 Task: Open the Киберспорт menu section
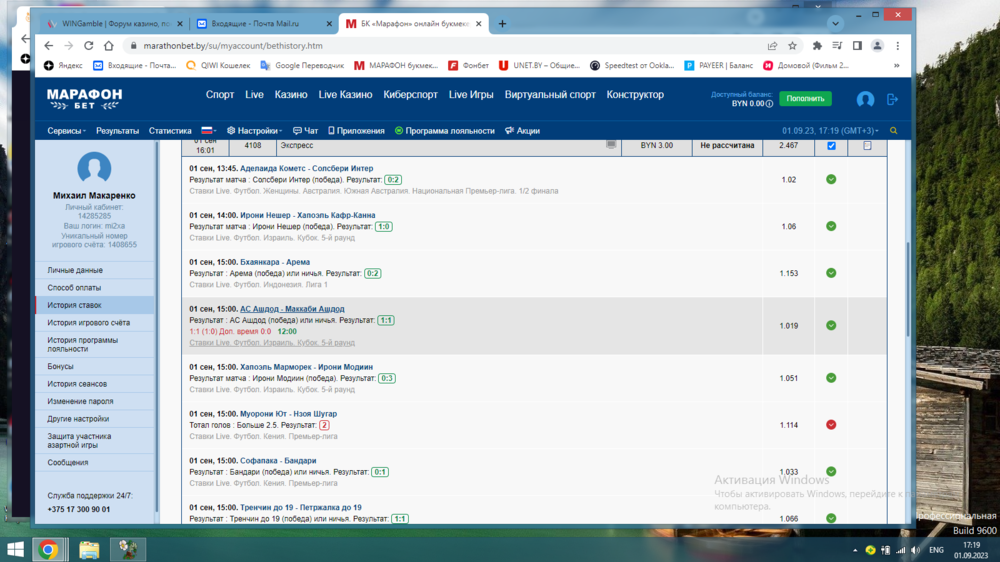point(410,95)
